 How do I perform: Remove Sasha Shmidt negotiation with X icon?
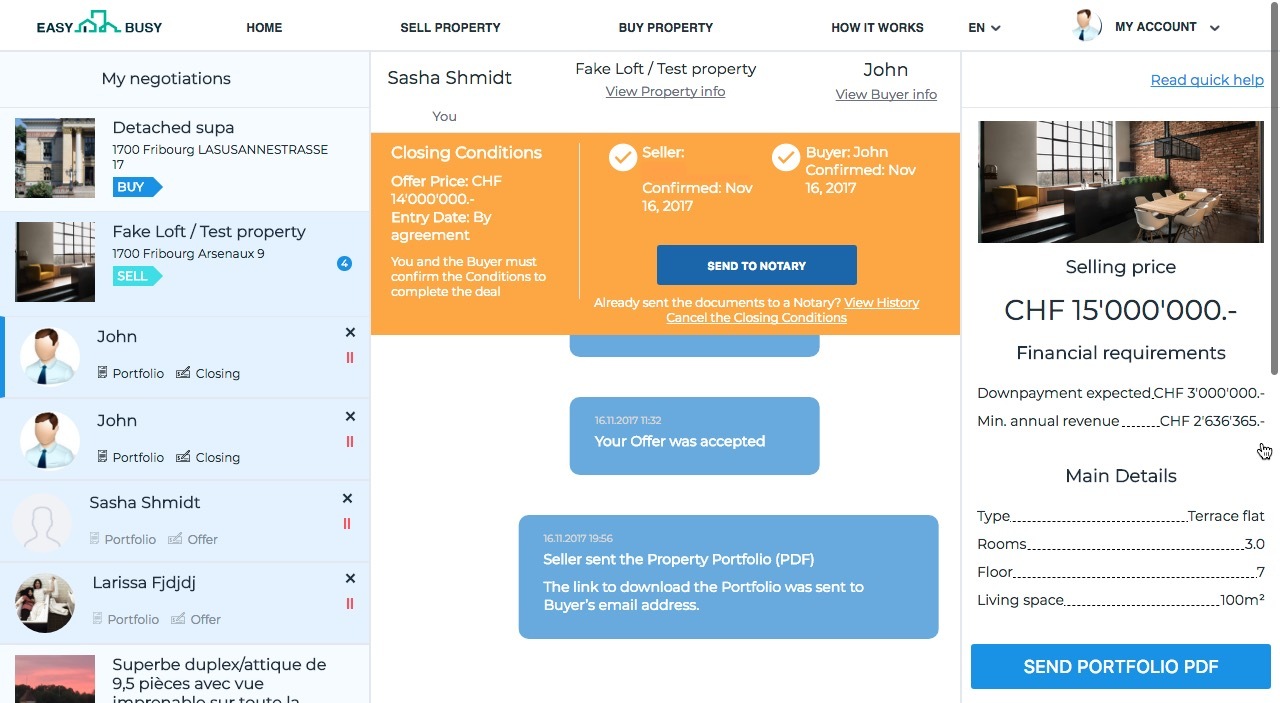click(x=347, y=499)
